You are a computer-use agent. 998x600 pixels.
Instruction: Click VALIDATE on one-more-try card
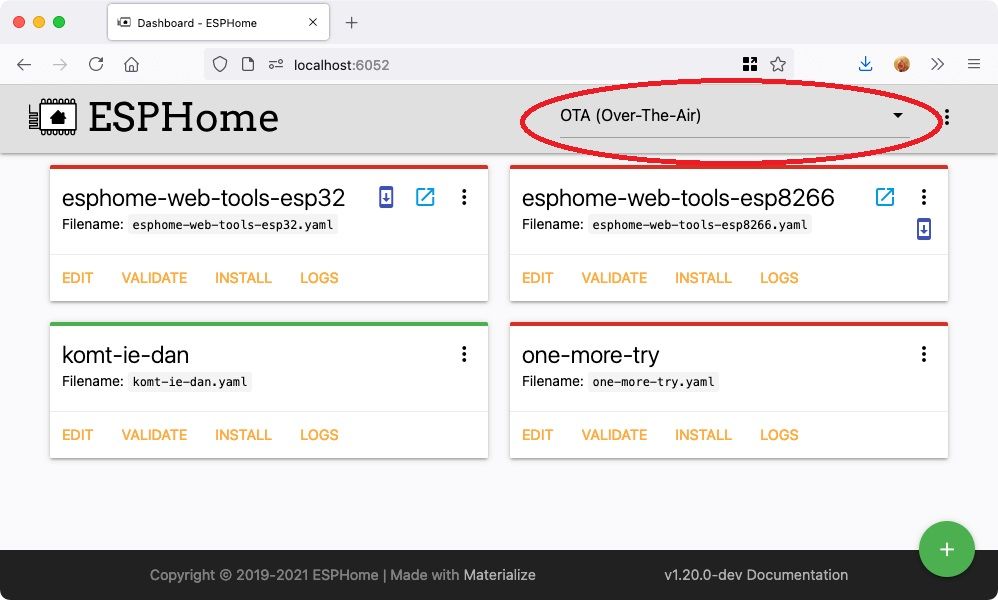(614, 435)
